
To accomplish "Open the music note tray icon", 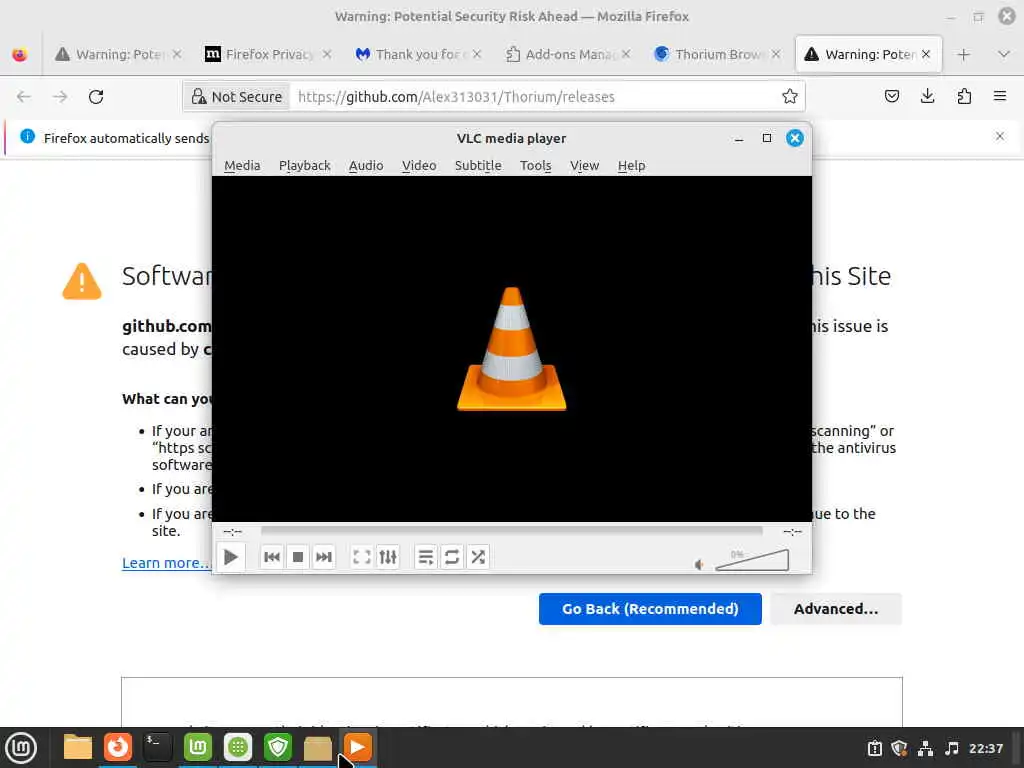I will (x=952, y=748).
